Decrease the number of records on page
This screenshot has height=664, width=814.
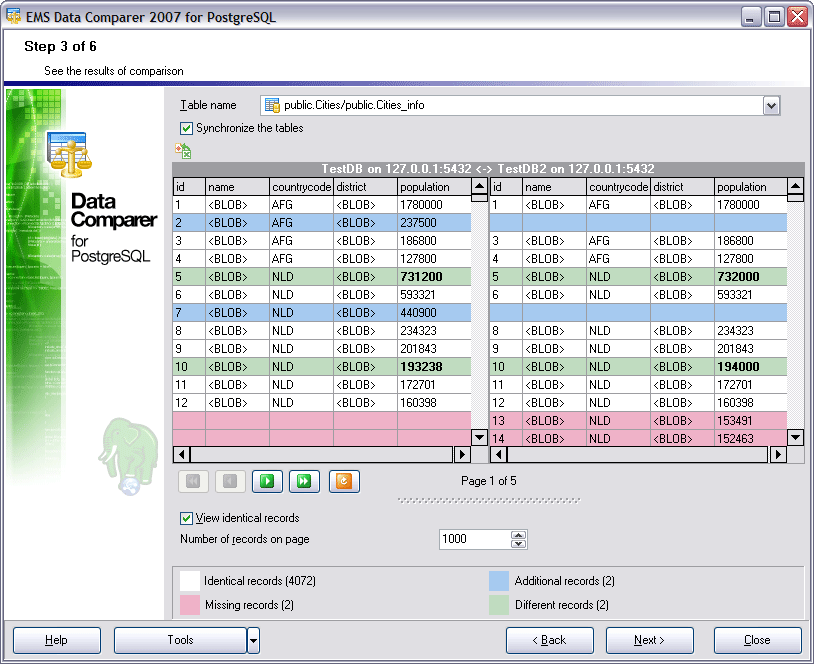[x=518, y=544]
